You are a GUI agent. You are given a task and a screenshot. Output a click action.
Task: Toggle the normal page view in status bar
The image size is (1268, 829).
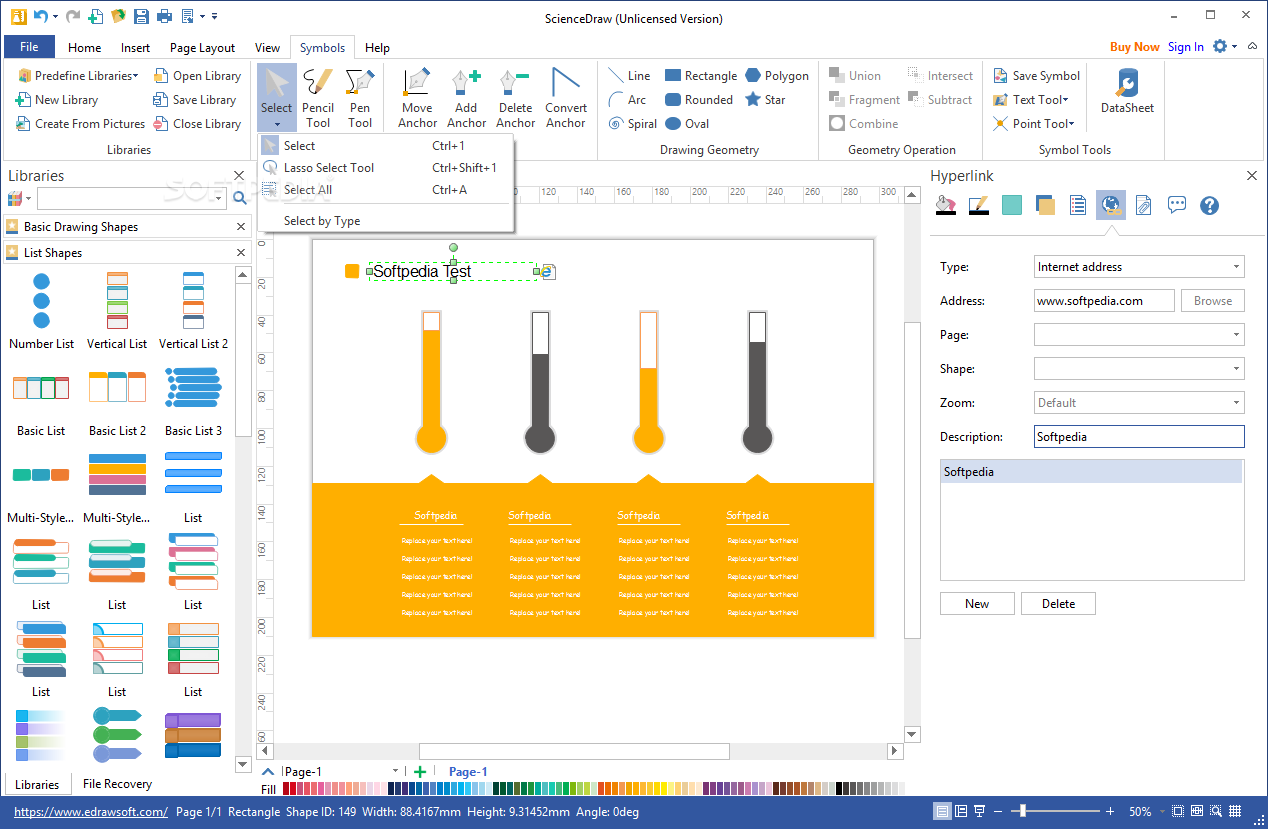tap(942, 811)
